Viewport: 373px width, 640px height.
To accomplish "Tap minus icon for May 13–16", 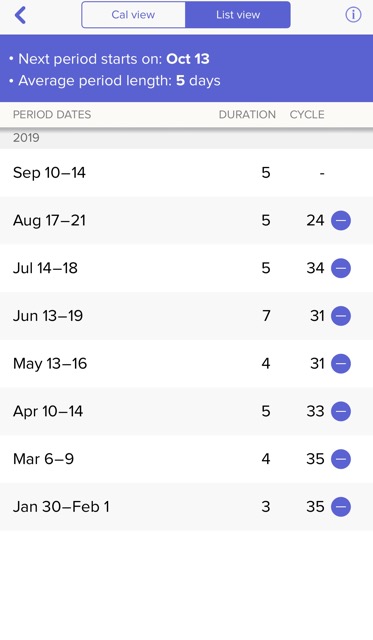I will (341, 364).
